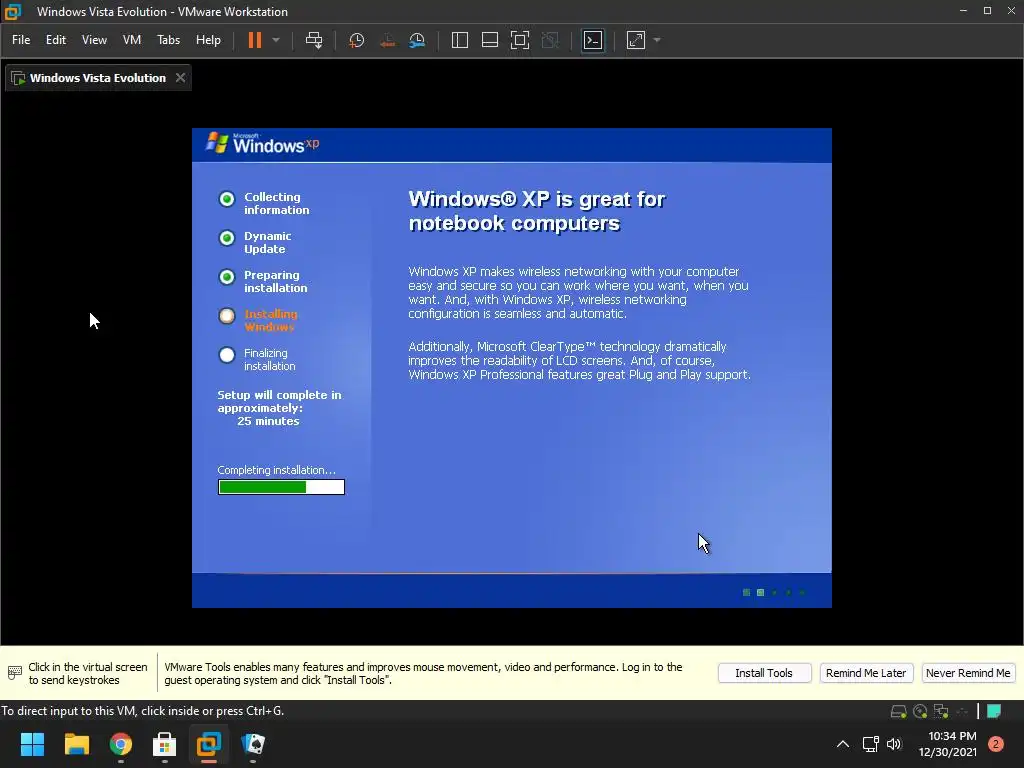Click the Finalizing installation step indicator
This screenshot has width=1024, height=768.
(227, 355)
